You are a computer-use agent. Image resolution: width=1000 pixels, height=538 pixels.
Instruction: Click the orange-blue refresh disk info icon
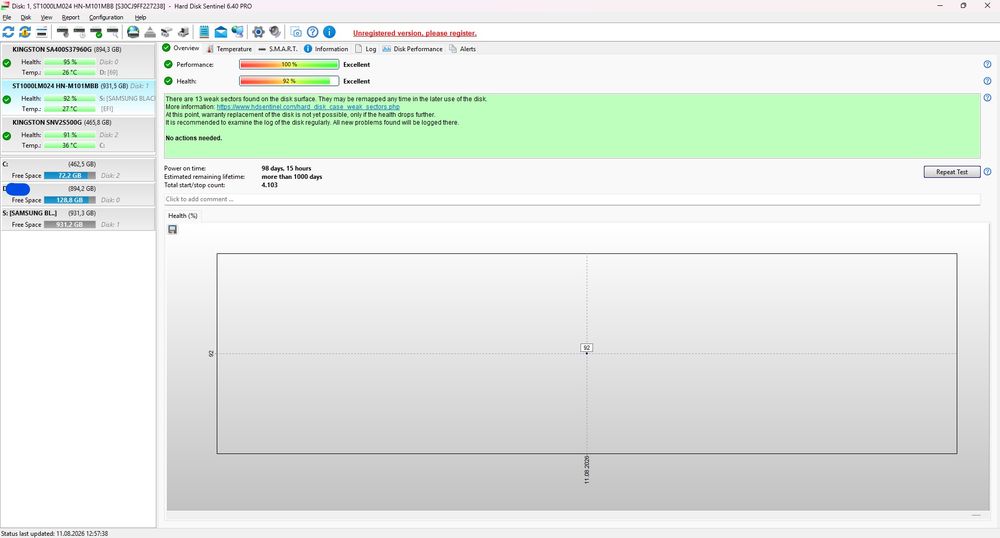coord(25,32)
